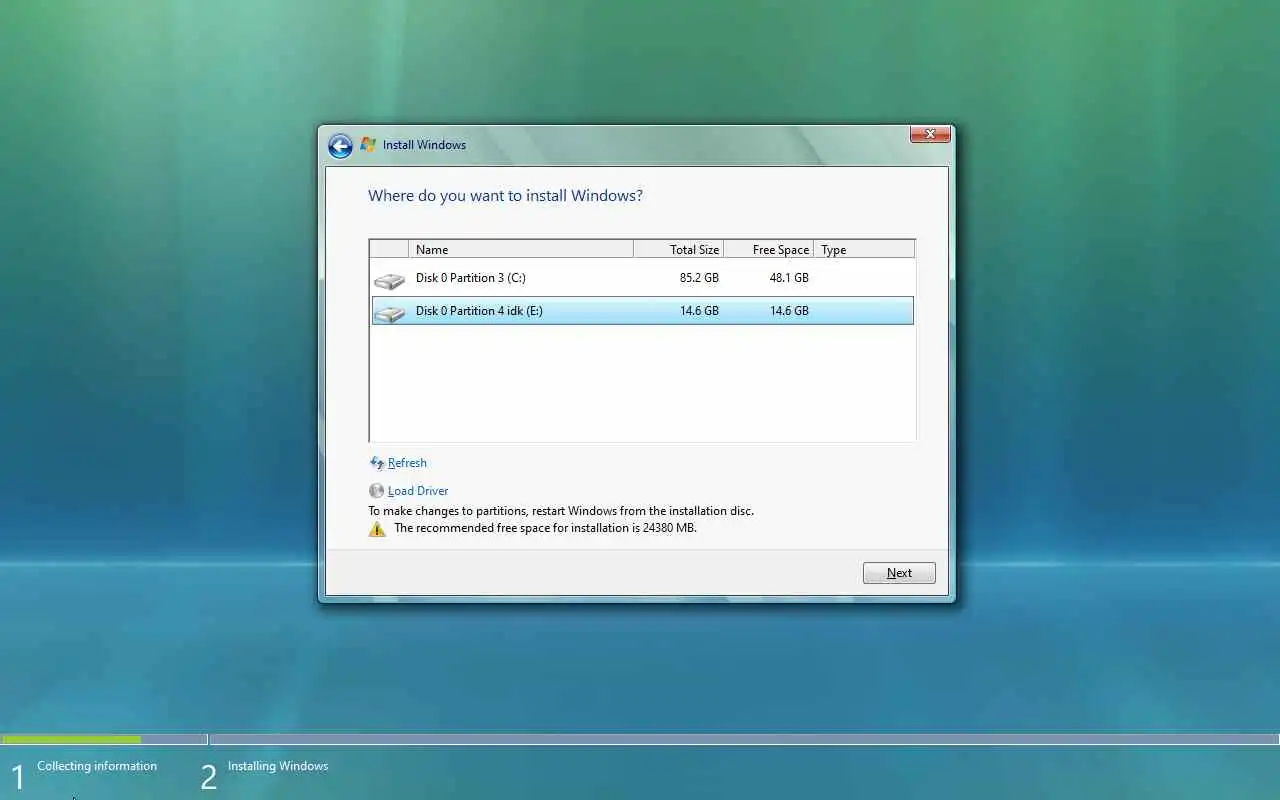Select Disk 0 Partition 4 idk (E:)
Screen dimensions: 1280x800
(x=642, y=311)
